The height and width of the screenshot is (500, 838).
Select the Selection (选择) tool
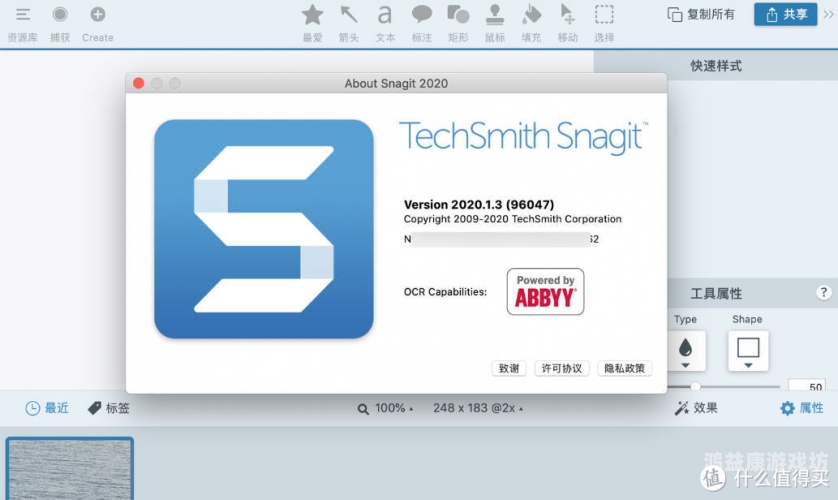(604, 15)
